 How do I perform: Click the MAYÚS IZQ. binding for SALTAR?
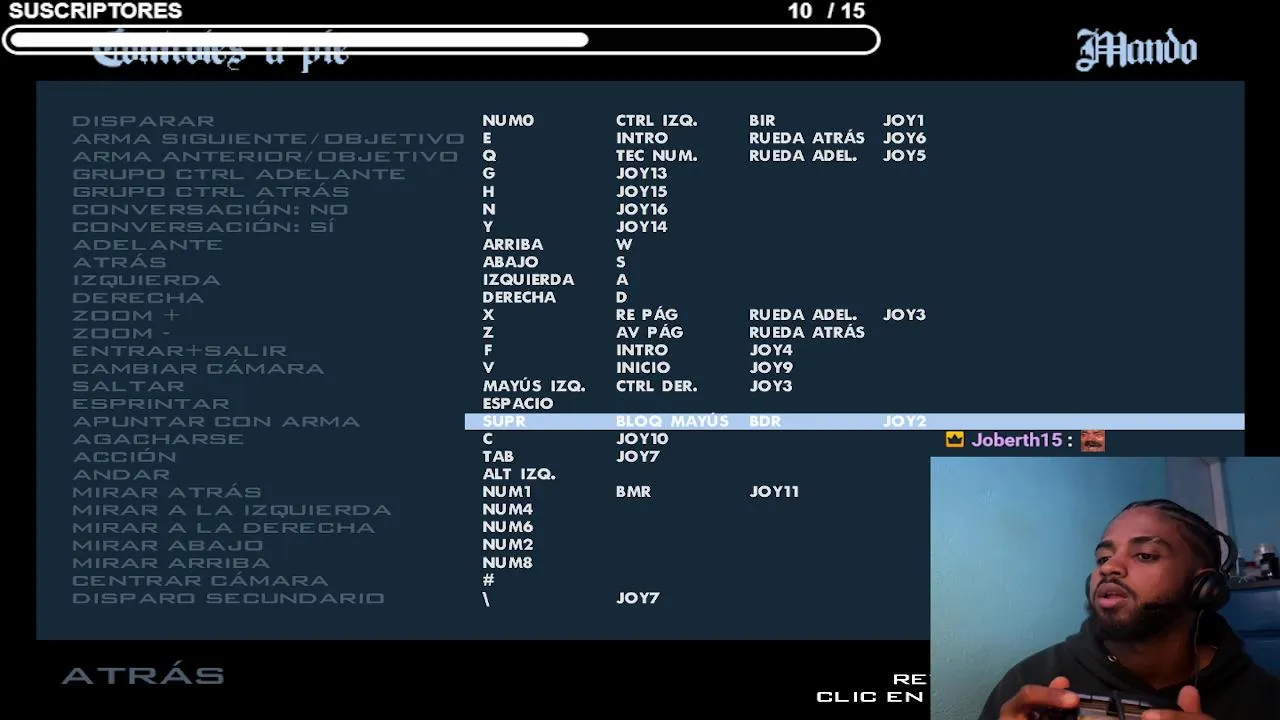[x=534, y=386]
